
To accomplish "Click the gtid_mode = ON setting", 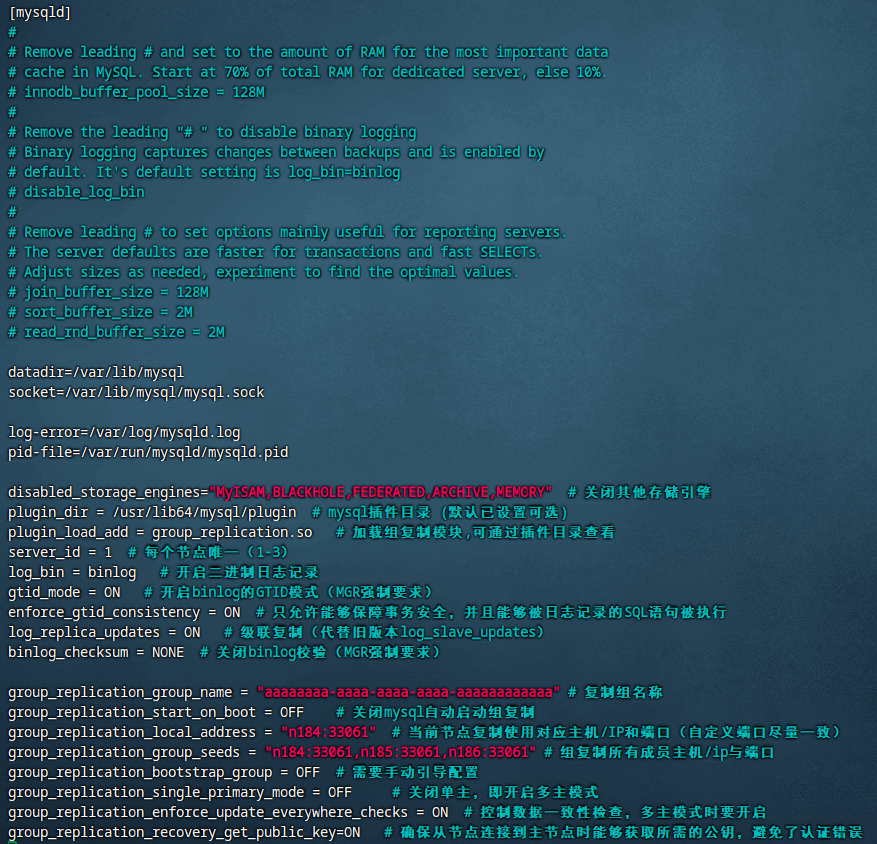I will tap(63, 592).
